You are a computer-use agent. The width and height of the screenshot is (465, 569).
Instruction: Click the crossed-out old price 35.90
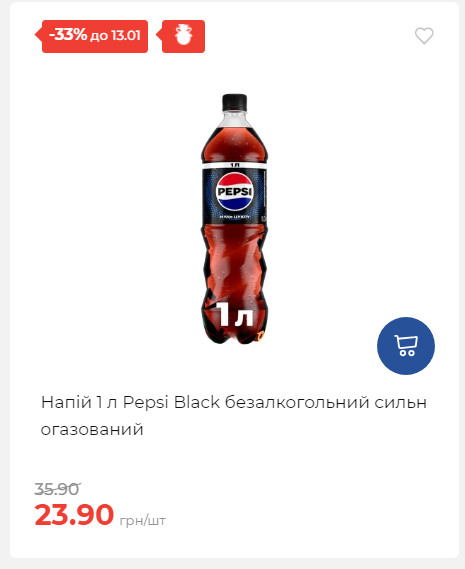pos(57,489)
